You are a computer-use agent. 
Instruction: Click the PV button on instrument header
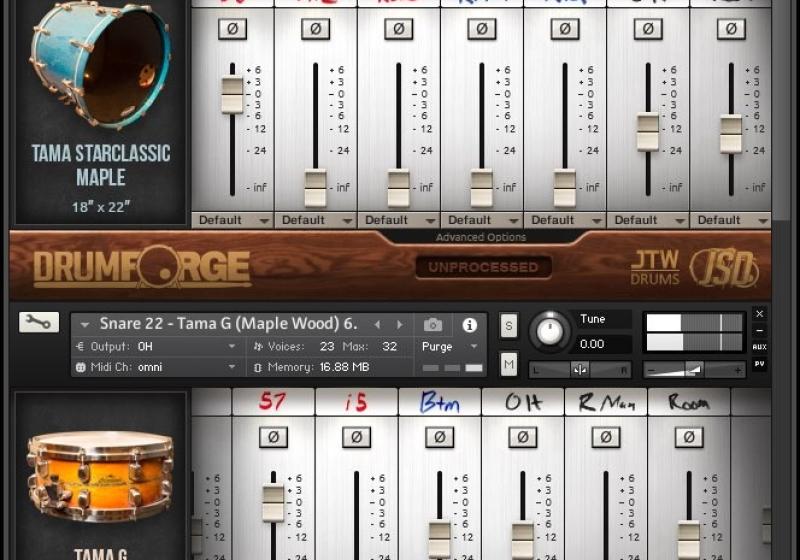click(760, 365)
